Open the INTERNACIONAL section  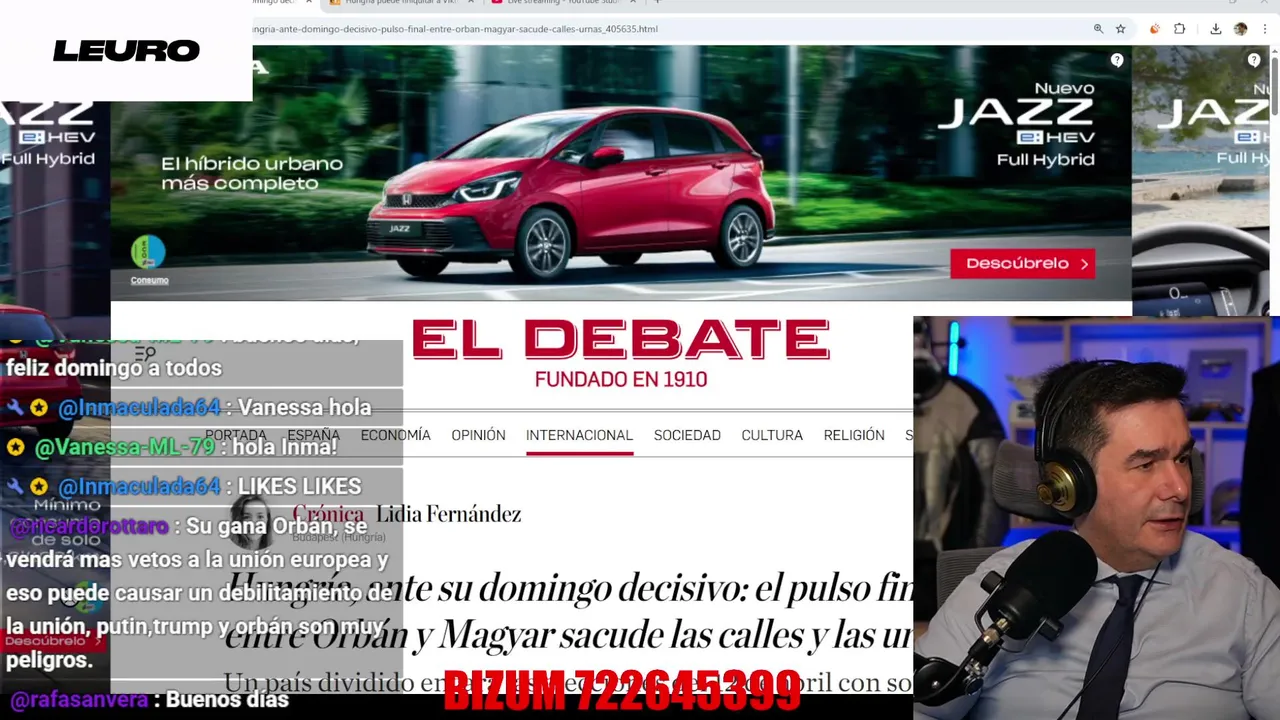pyautogui.click(x=579, y=435)
